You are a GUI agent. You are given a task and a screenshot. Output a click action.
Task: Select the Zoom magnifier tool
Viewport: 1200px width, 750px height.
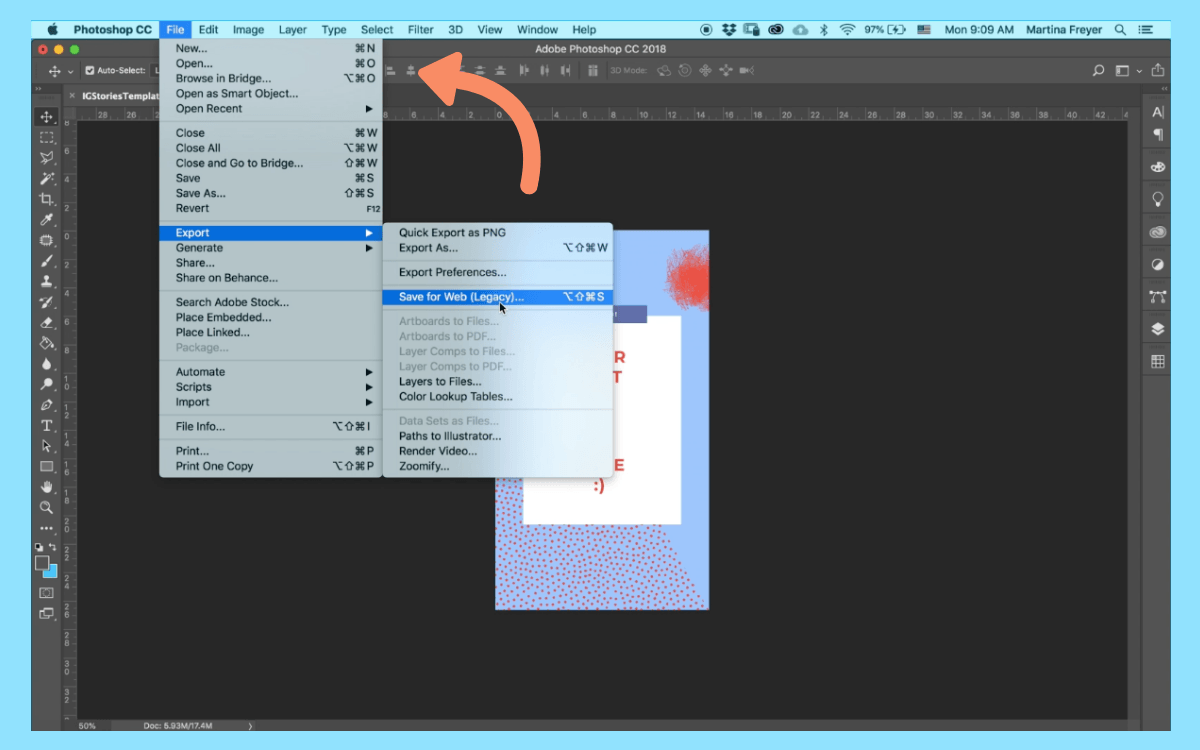[46, 508]
